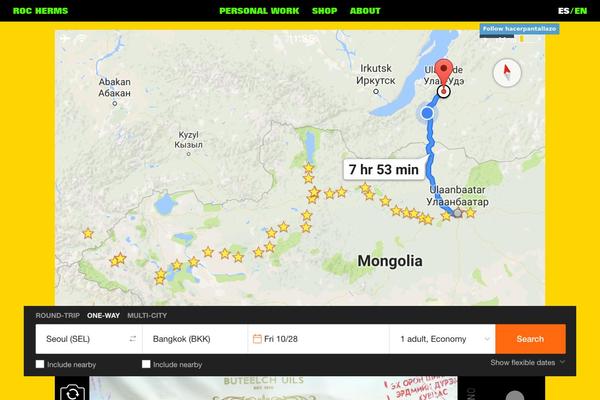Click the star just east of Ulaanbaatar

(x=471, y=212)
